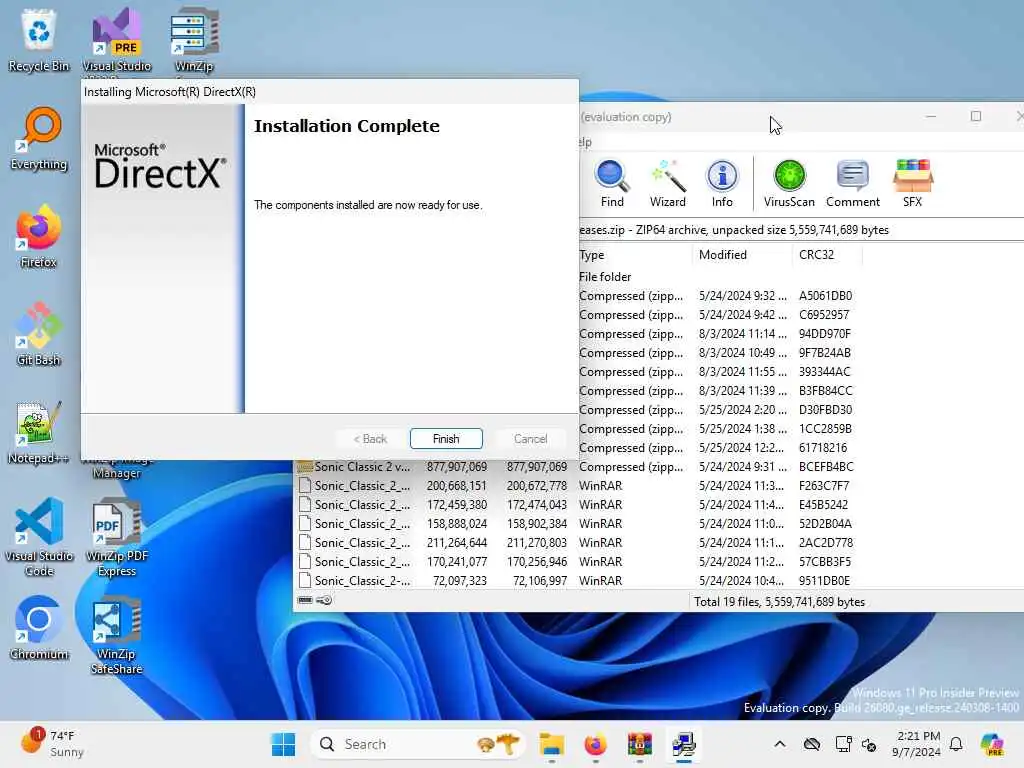Open the Windows Start menu
Image resolution: width=1024 pixels, height=768 pixels.
pyautogui.click(x=283, y=744)
